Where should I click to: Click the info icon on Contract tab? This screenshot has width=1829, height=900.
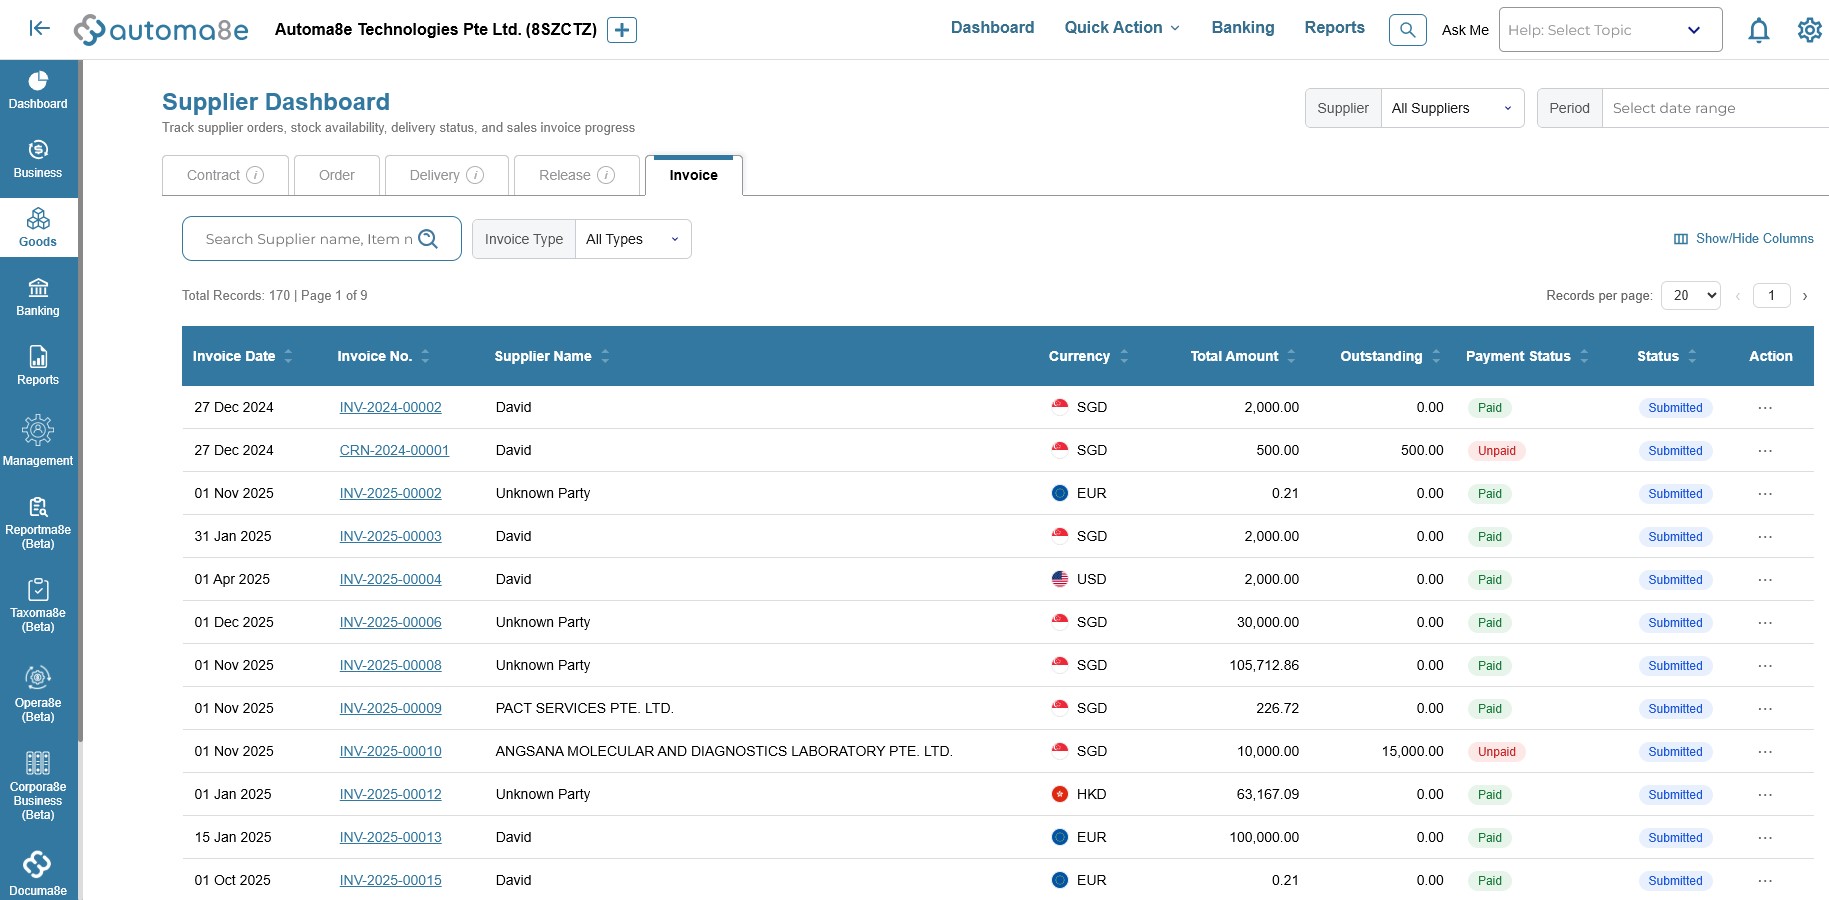click(x=255, y=175)
